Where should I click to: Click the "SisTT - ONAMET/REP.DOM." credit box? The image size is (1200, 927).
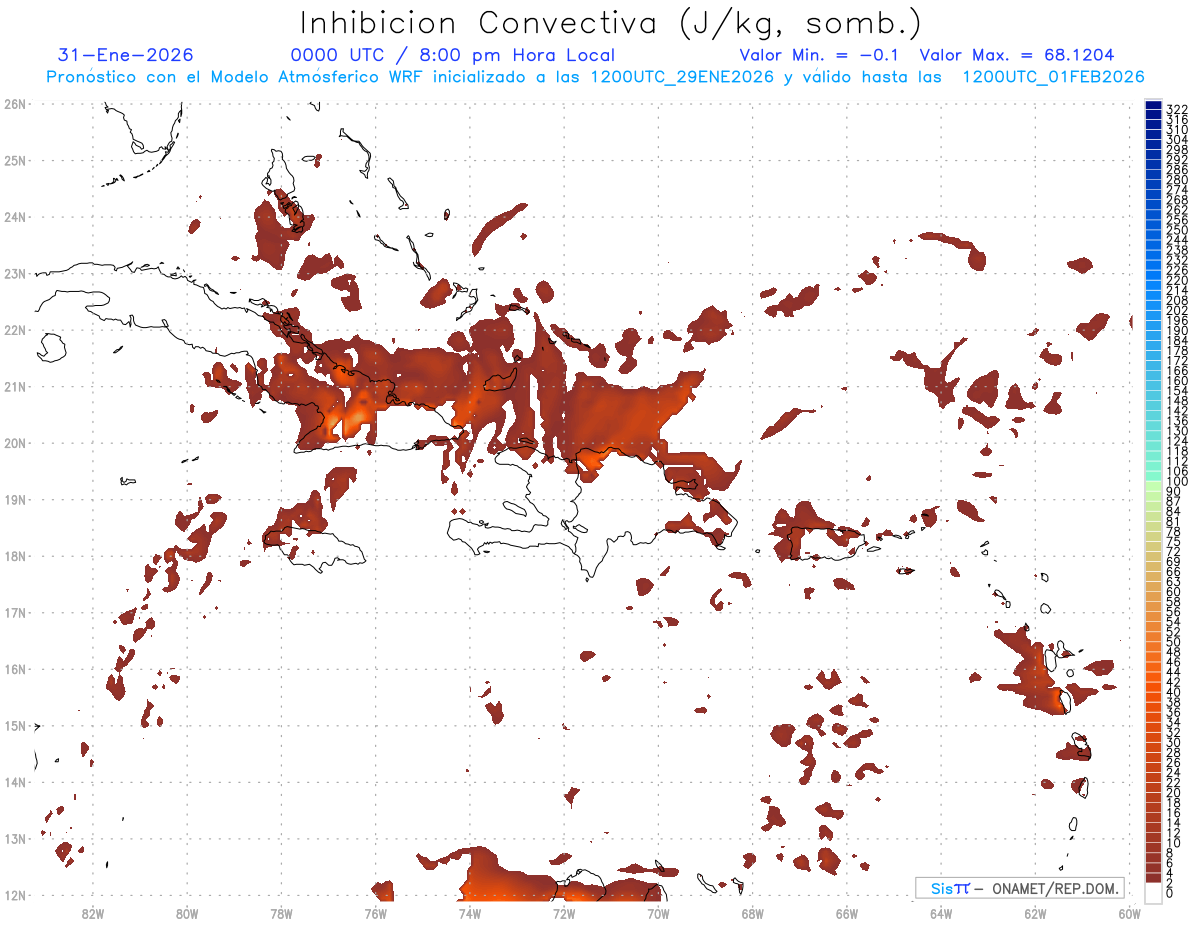(x=1020, y=888)
